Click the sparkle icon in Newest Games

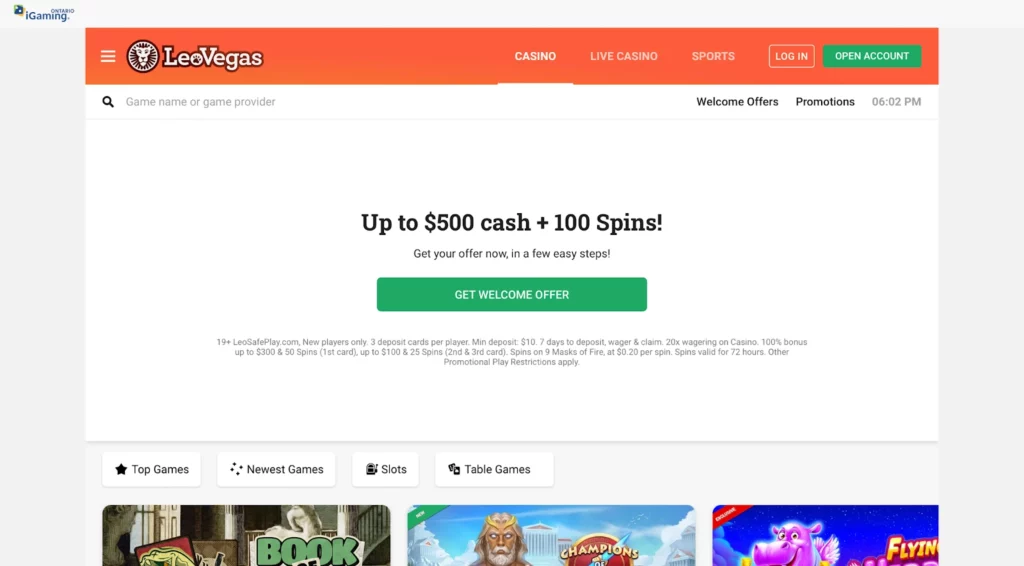coord(236,469)
